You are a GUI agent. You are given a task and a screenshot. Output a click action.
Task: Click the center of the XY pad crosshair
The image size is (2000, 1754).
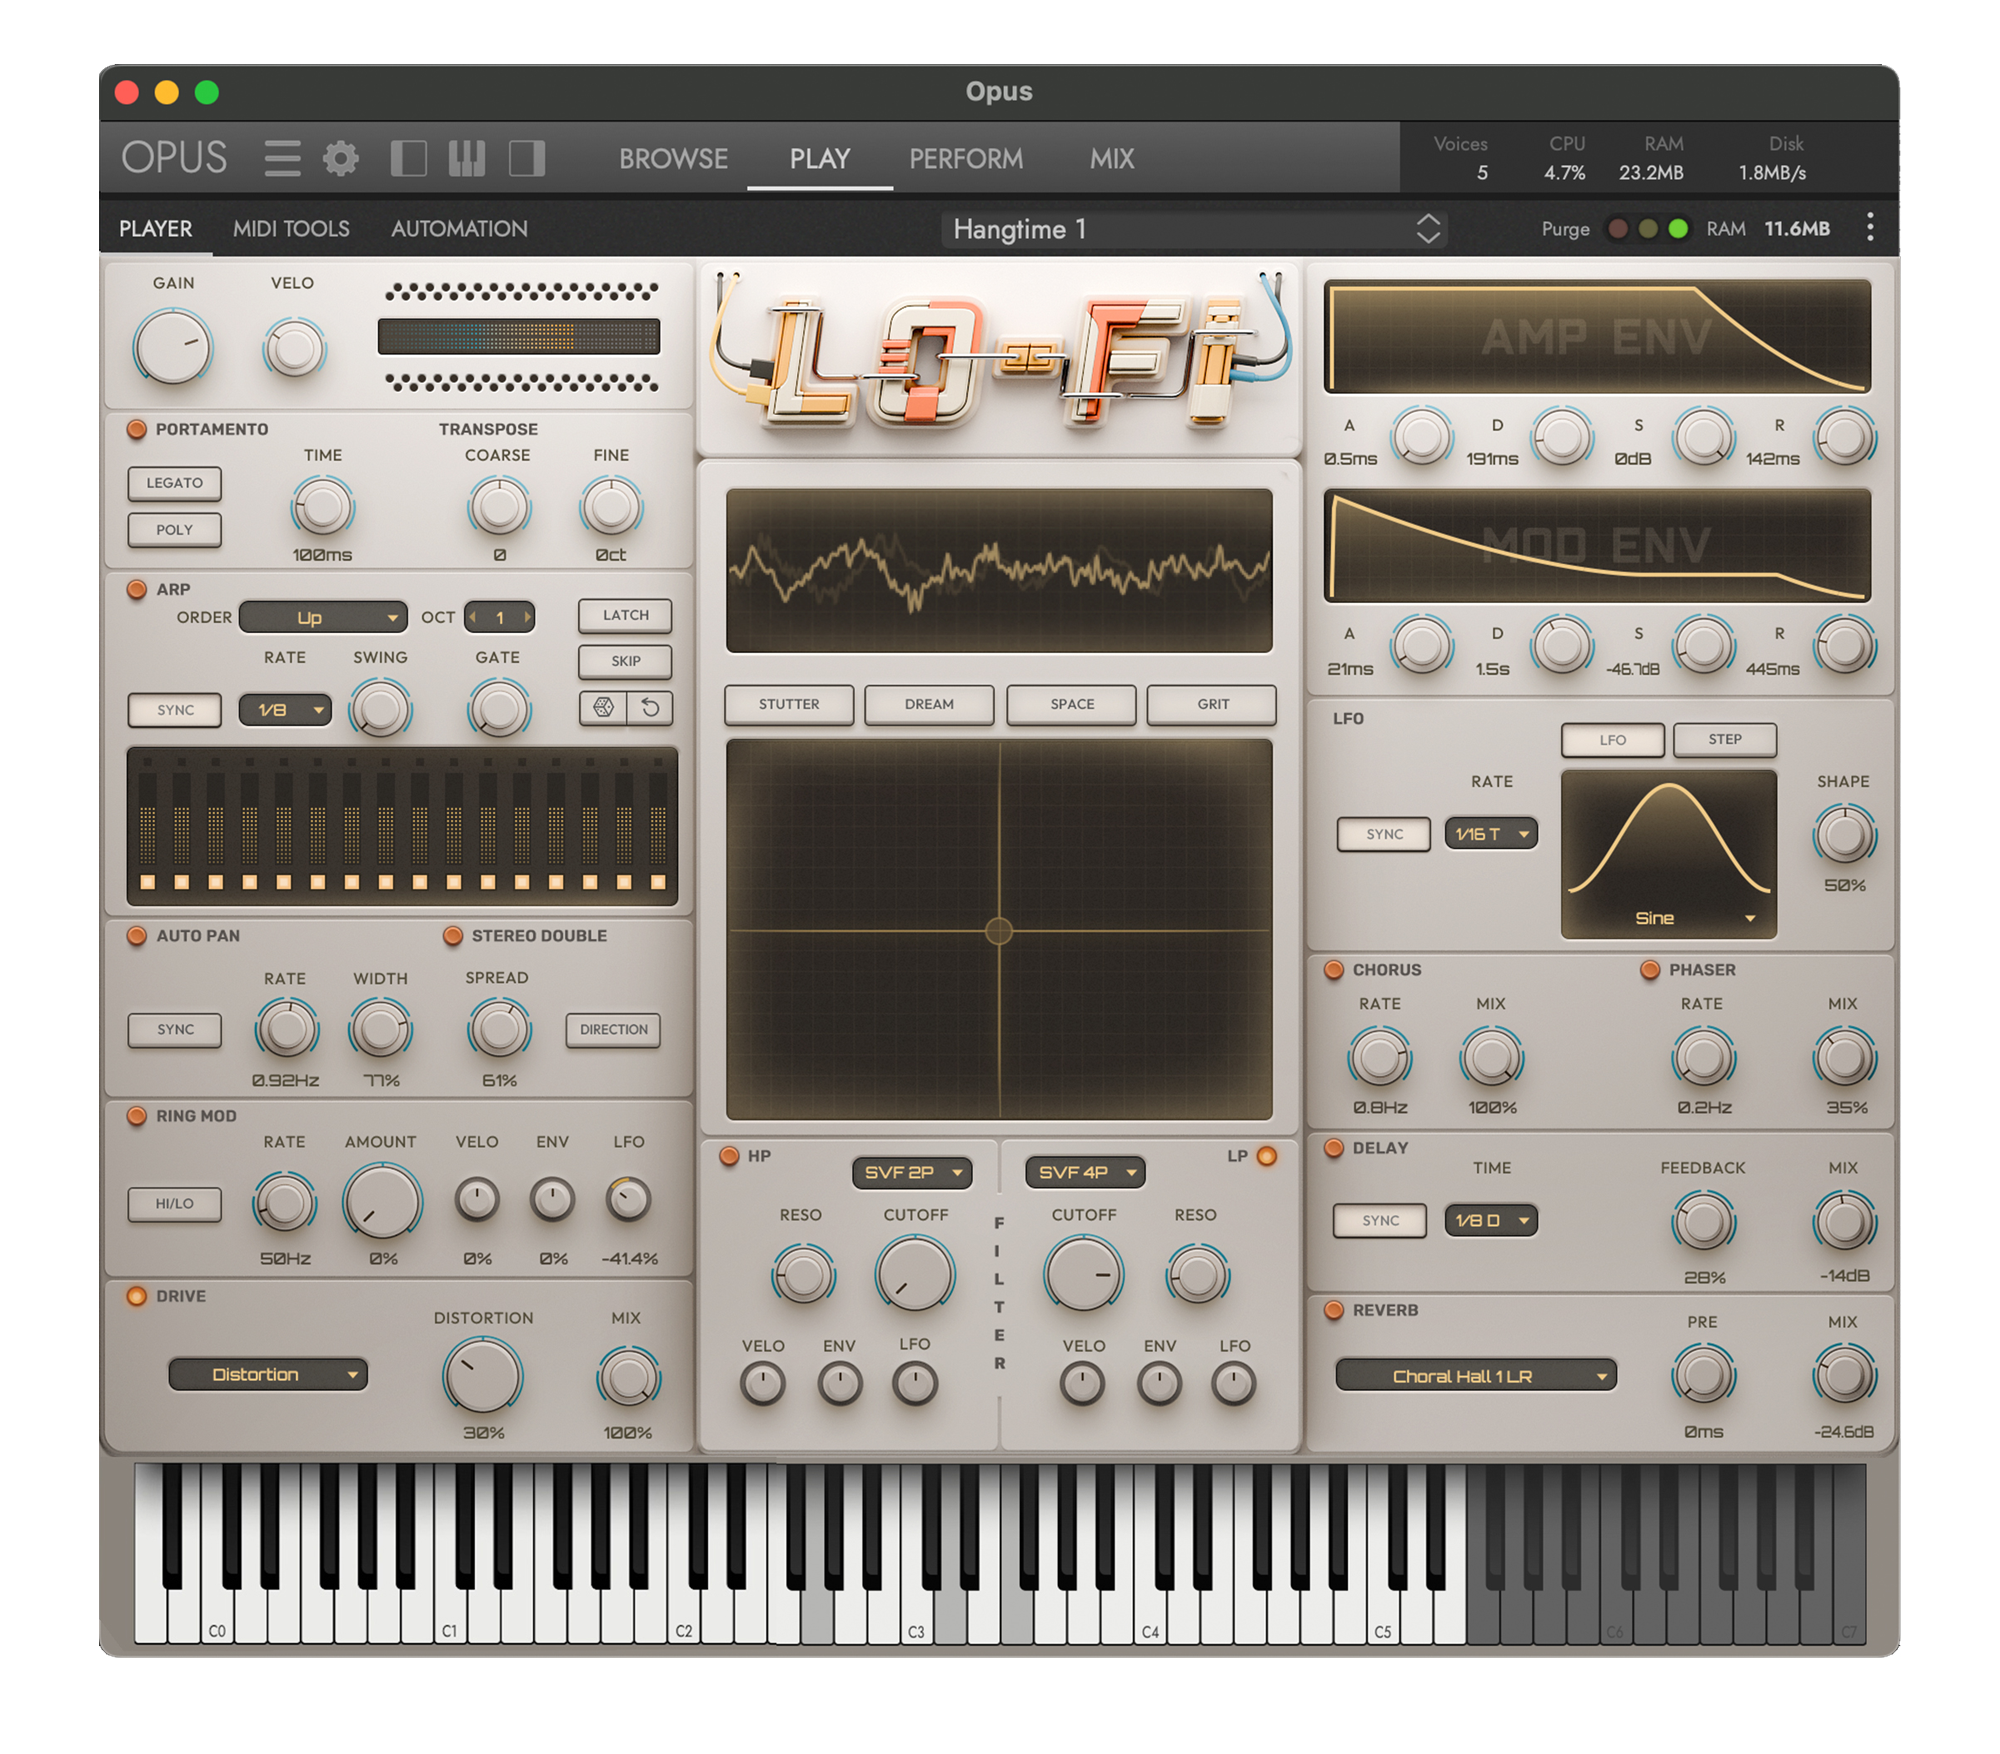point(999,931)
